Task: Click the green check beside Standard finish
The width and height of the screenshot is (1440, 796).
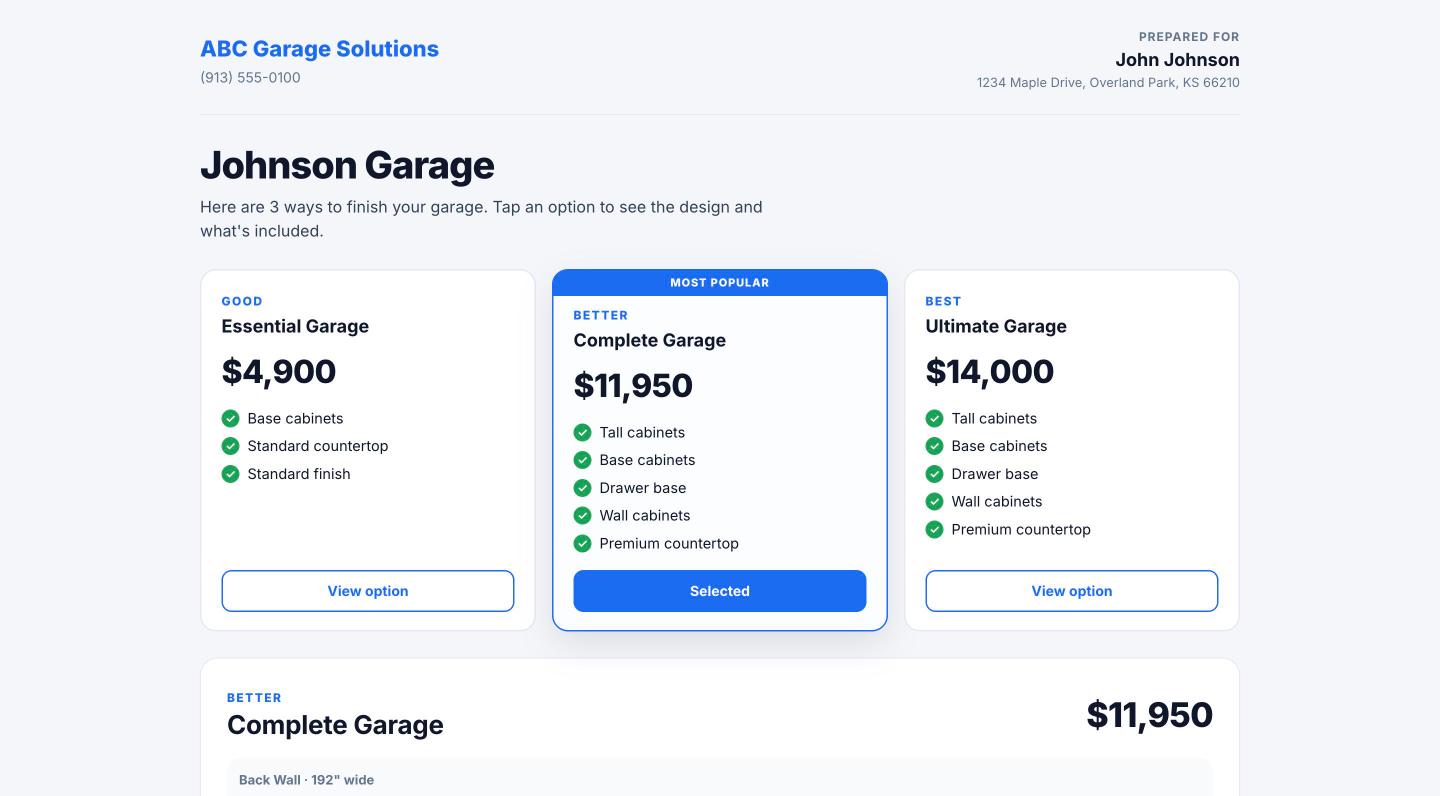Action: [231, 474]
